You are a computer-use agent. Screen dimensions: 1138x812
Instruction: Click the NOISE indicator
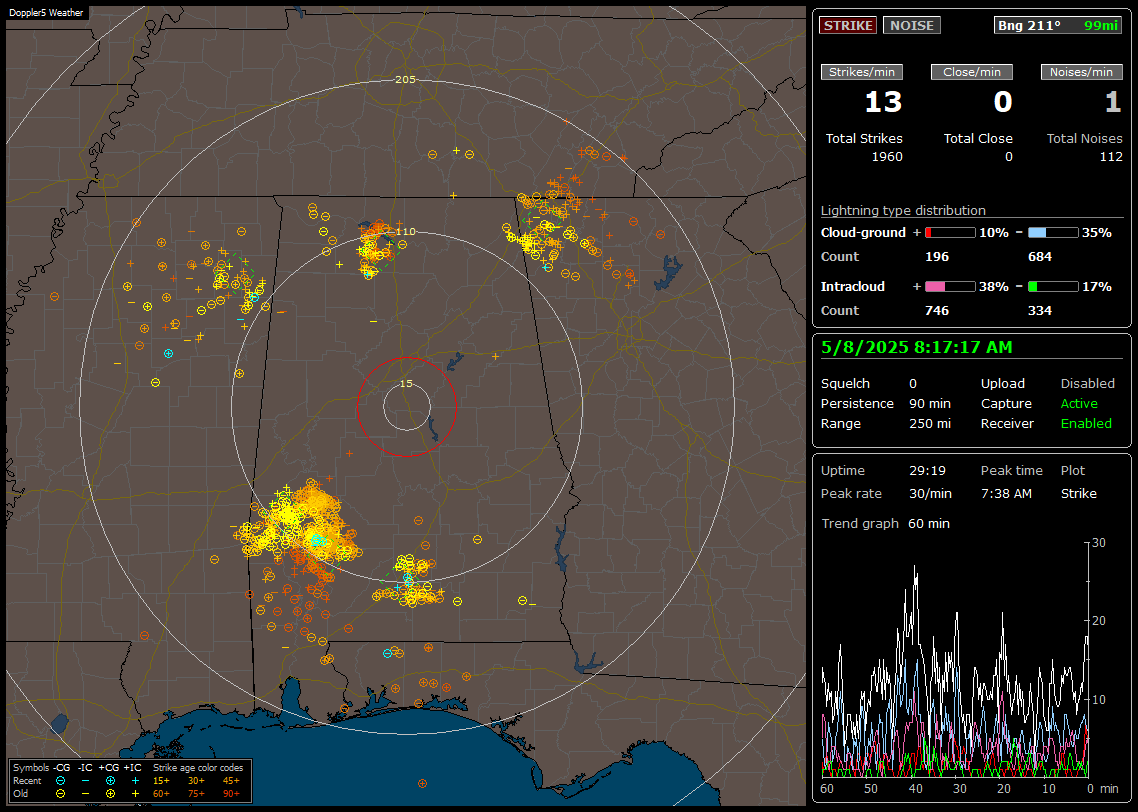click(x=912, y=25)
